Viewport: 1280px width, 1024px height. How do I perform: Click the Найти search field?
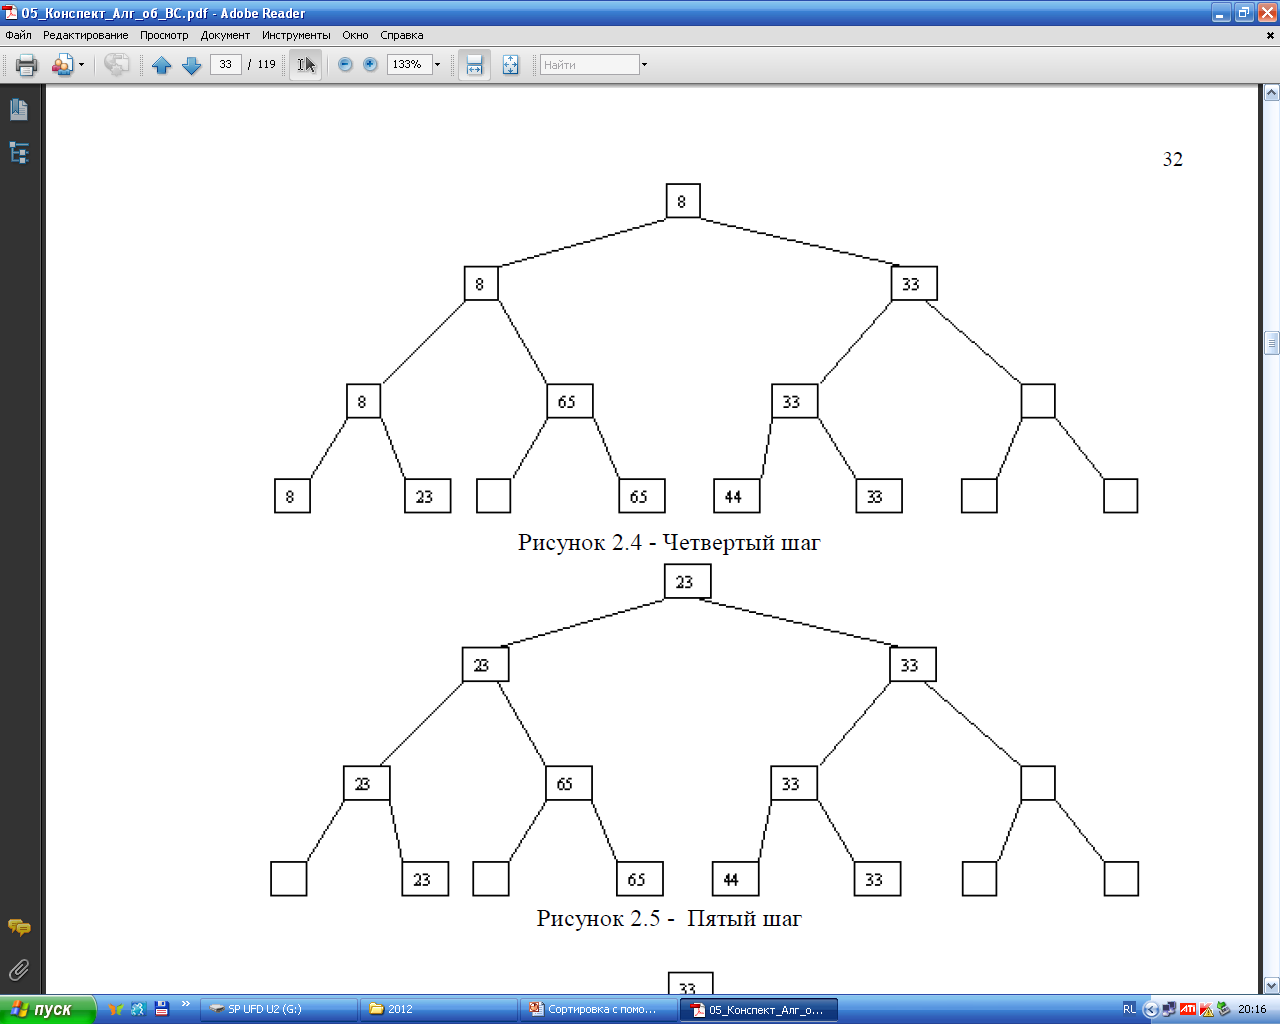[x=589, y=65]
